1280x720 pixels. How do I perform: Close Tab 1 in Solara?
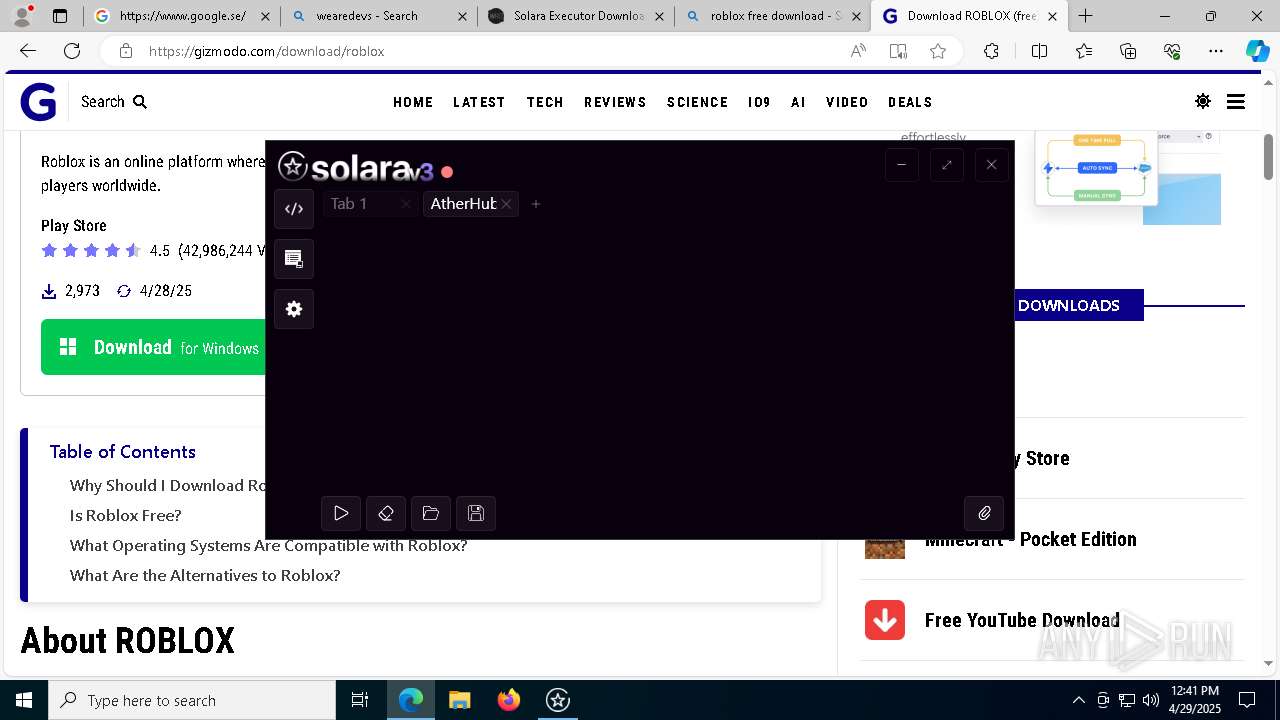coord(405,204)
